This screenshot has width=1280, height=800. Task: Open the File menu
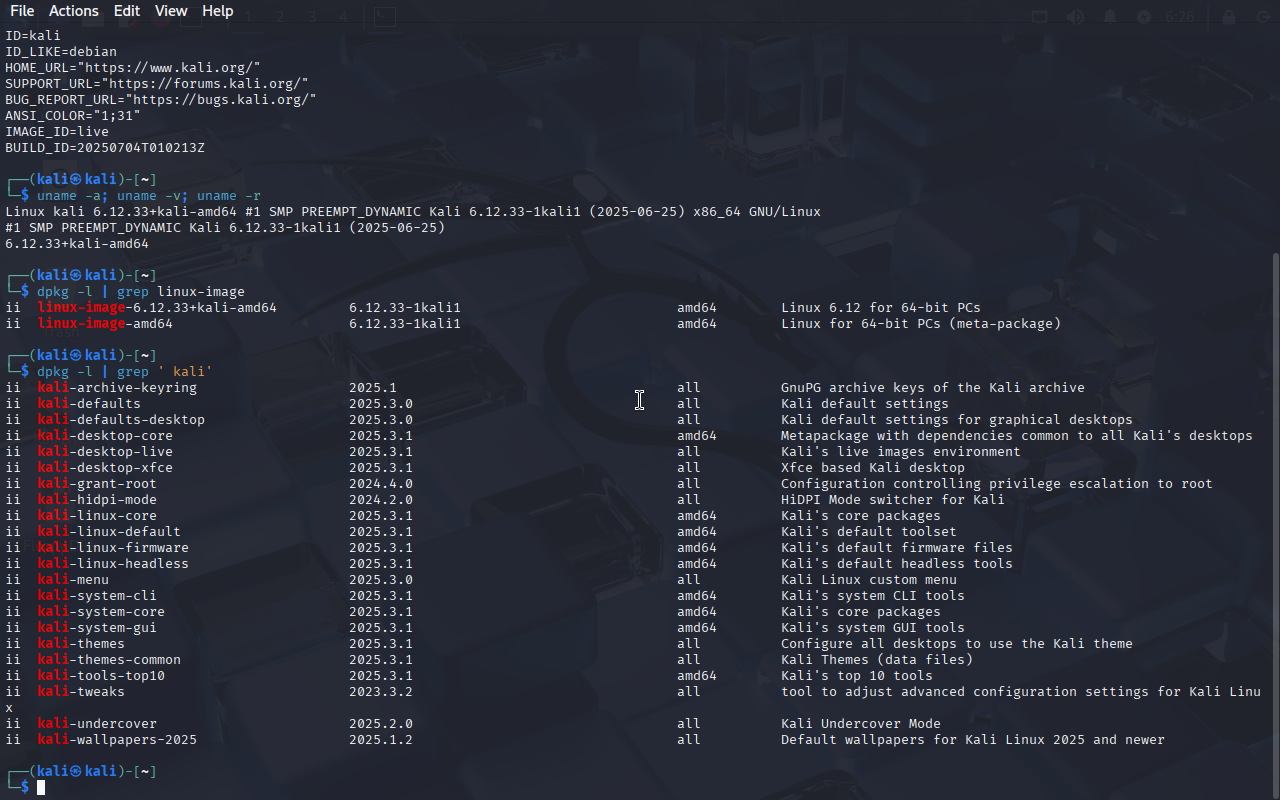21,11
